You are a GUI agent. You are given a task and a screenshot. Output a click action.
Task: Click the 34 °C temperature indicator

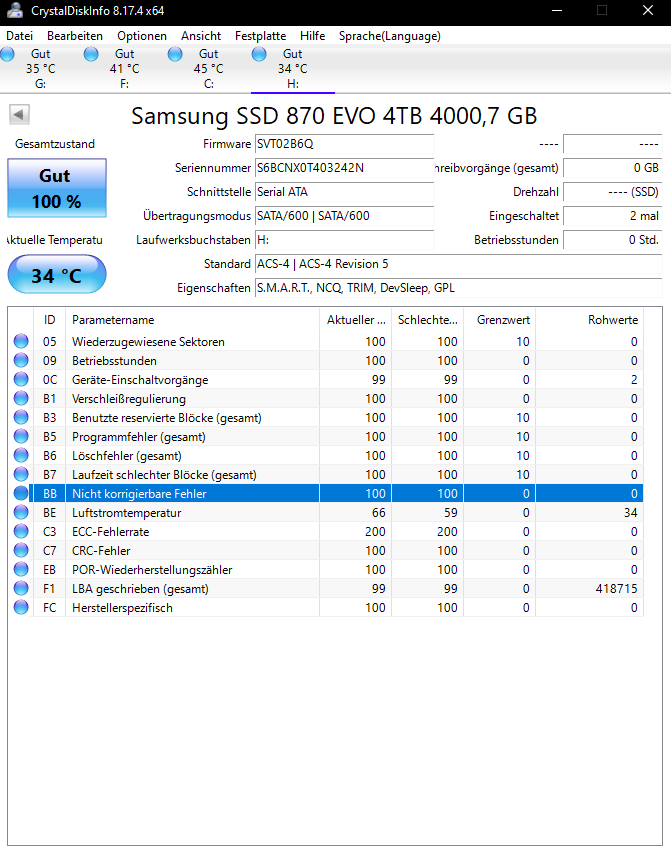[56, 274]
